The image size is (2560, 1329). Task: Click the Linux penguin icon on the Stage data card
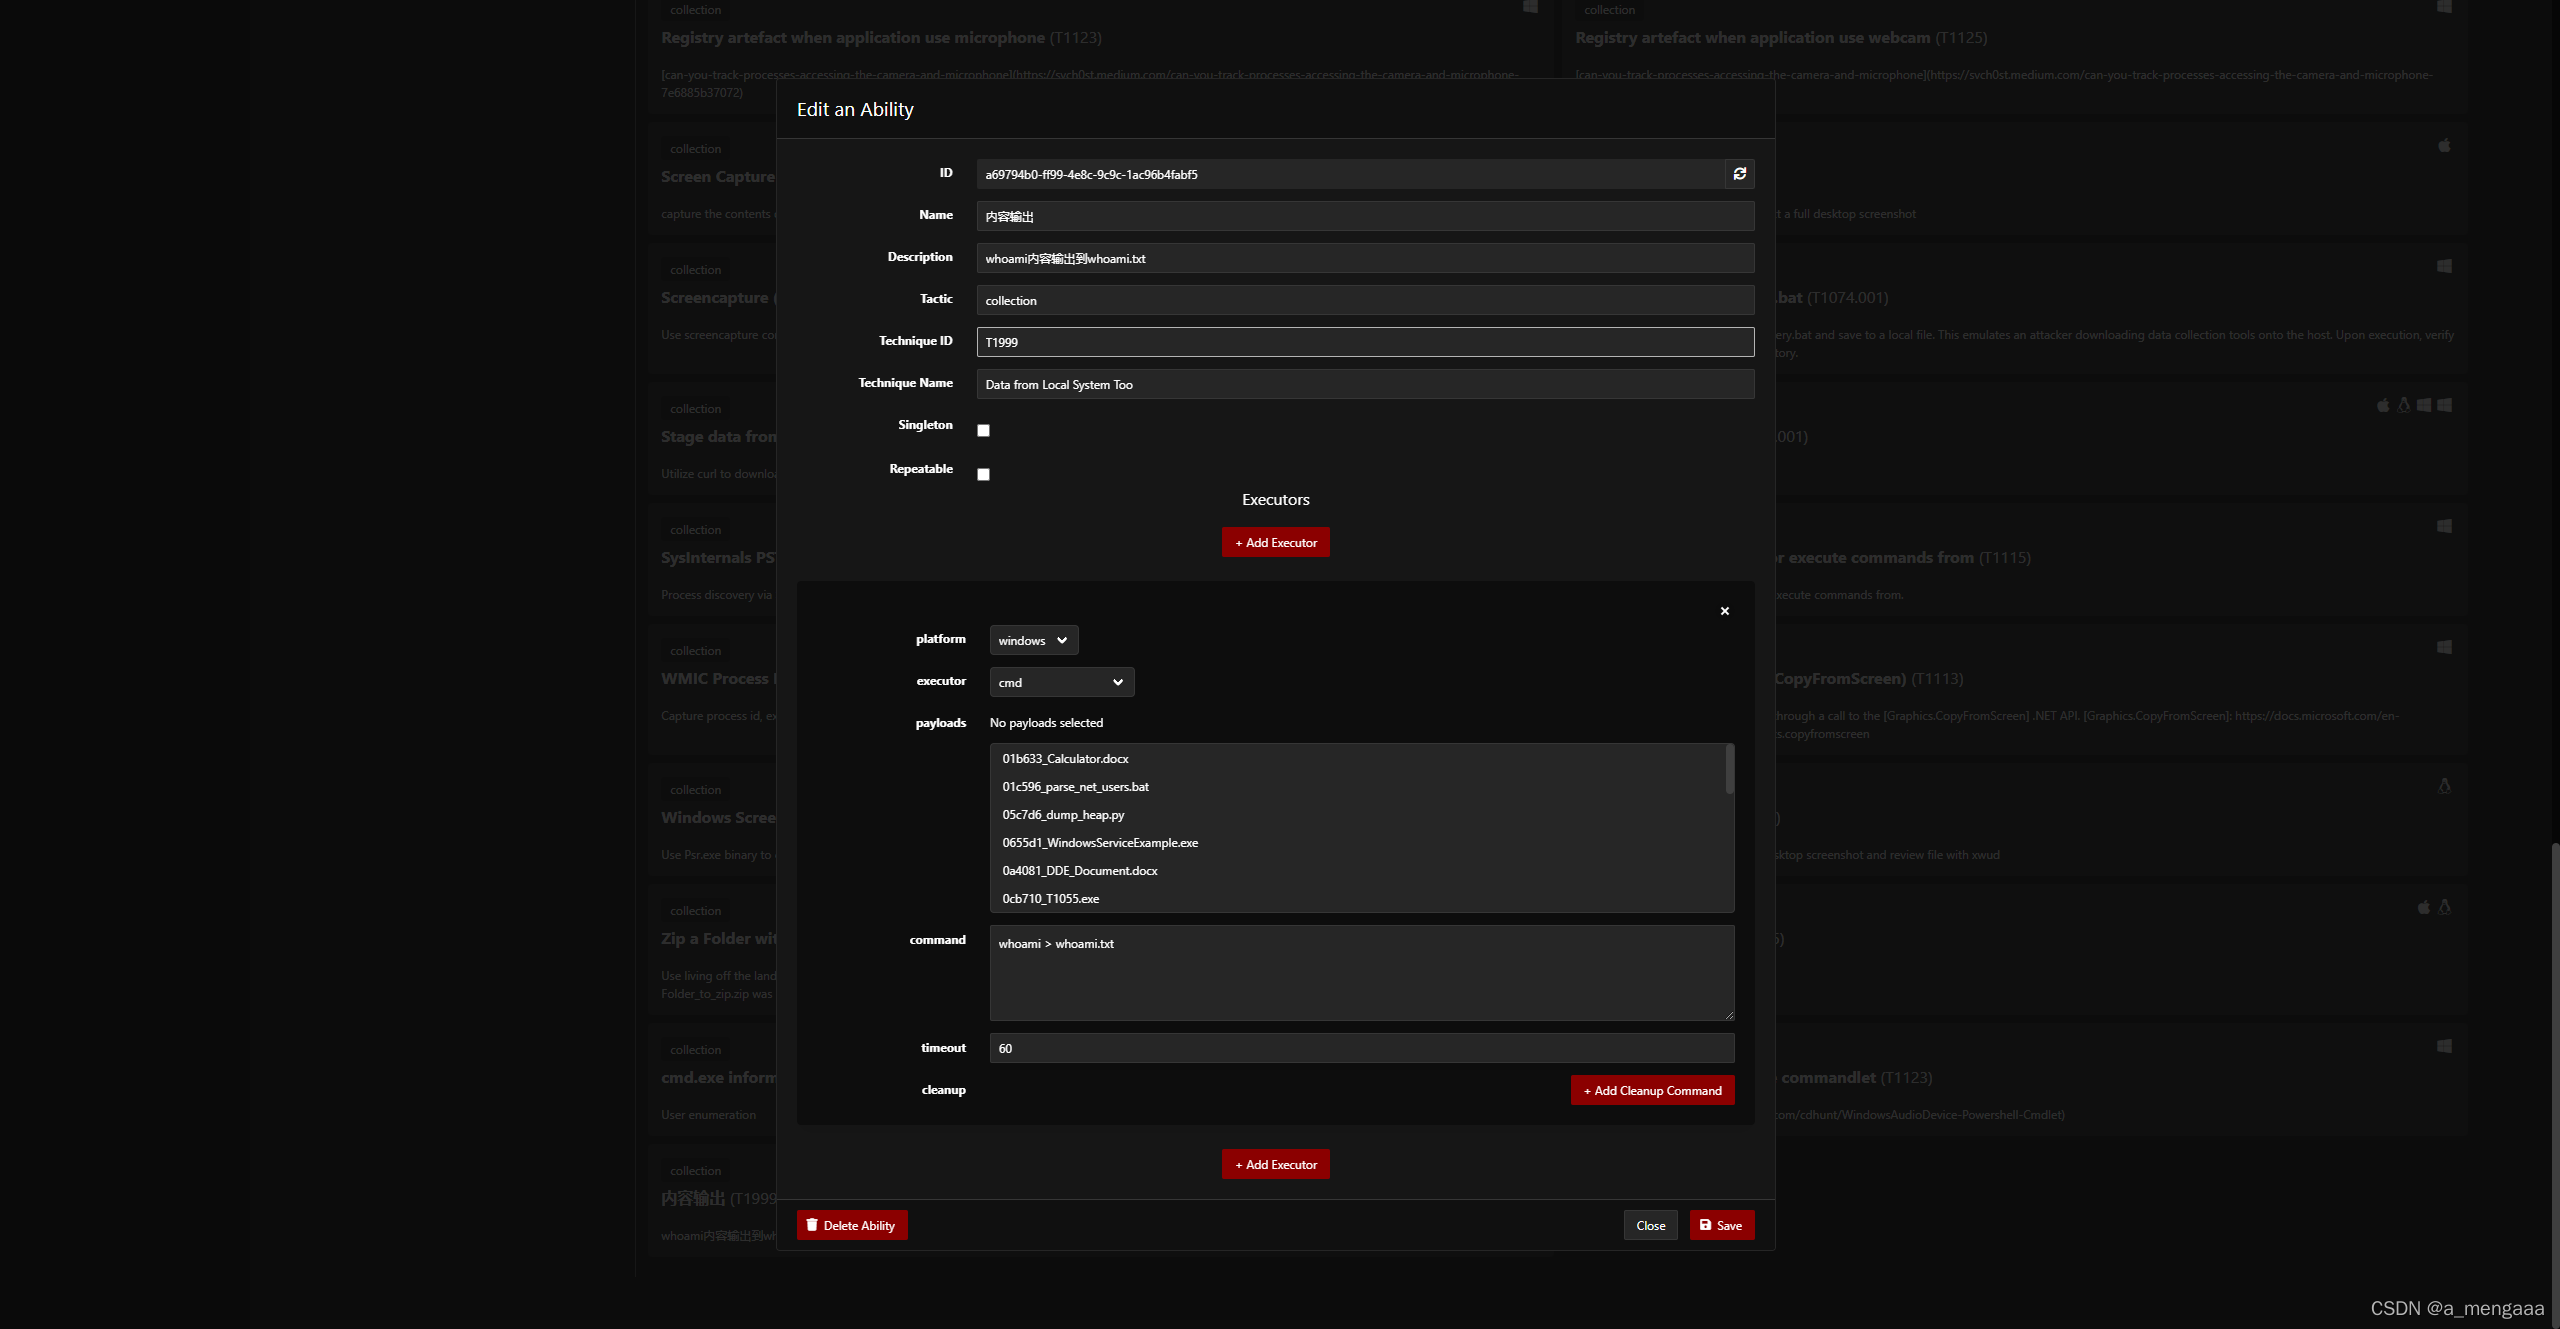(x=2404, y=405)
